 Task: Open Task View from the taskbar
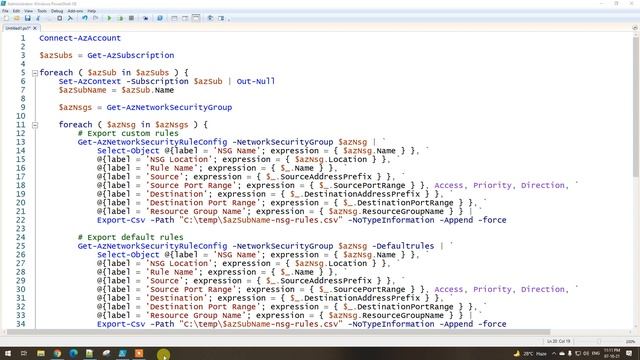(x=24, y=353)
